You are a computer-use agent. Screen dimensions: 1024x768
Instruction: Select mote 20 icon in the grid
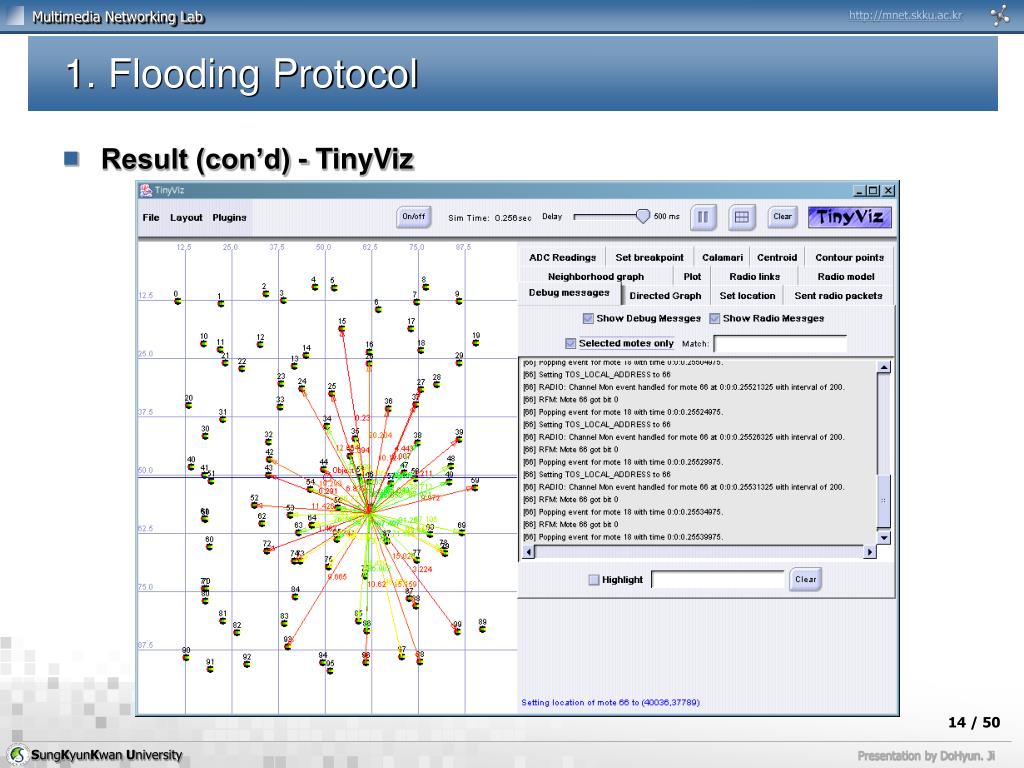[x=189, y=405]
